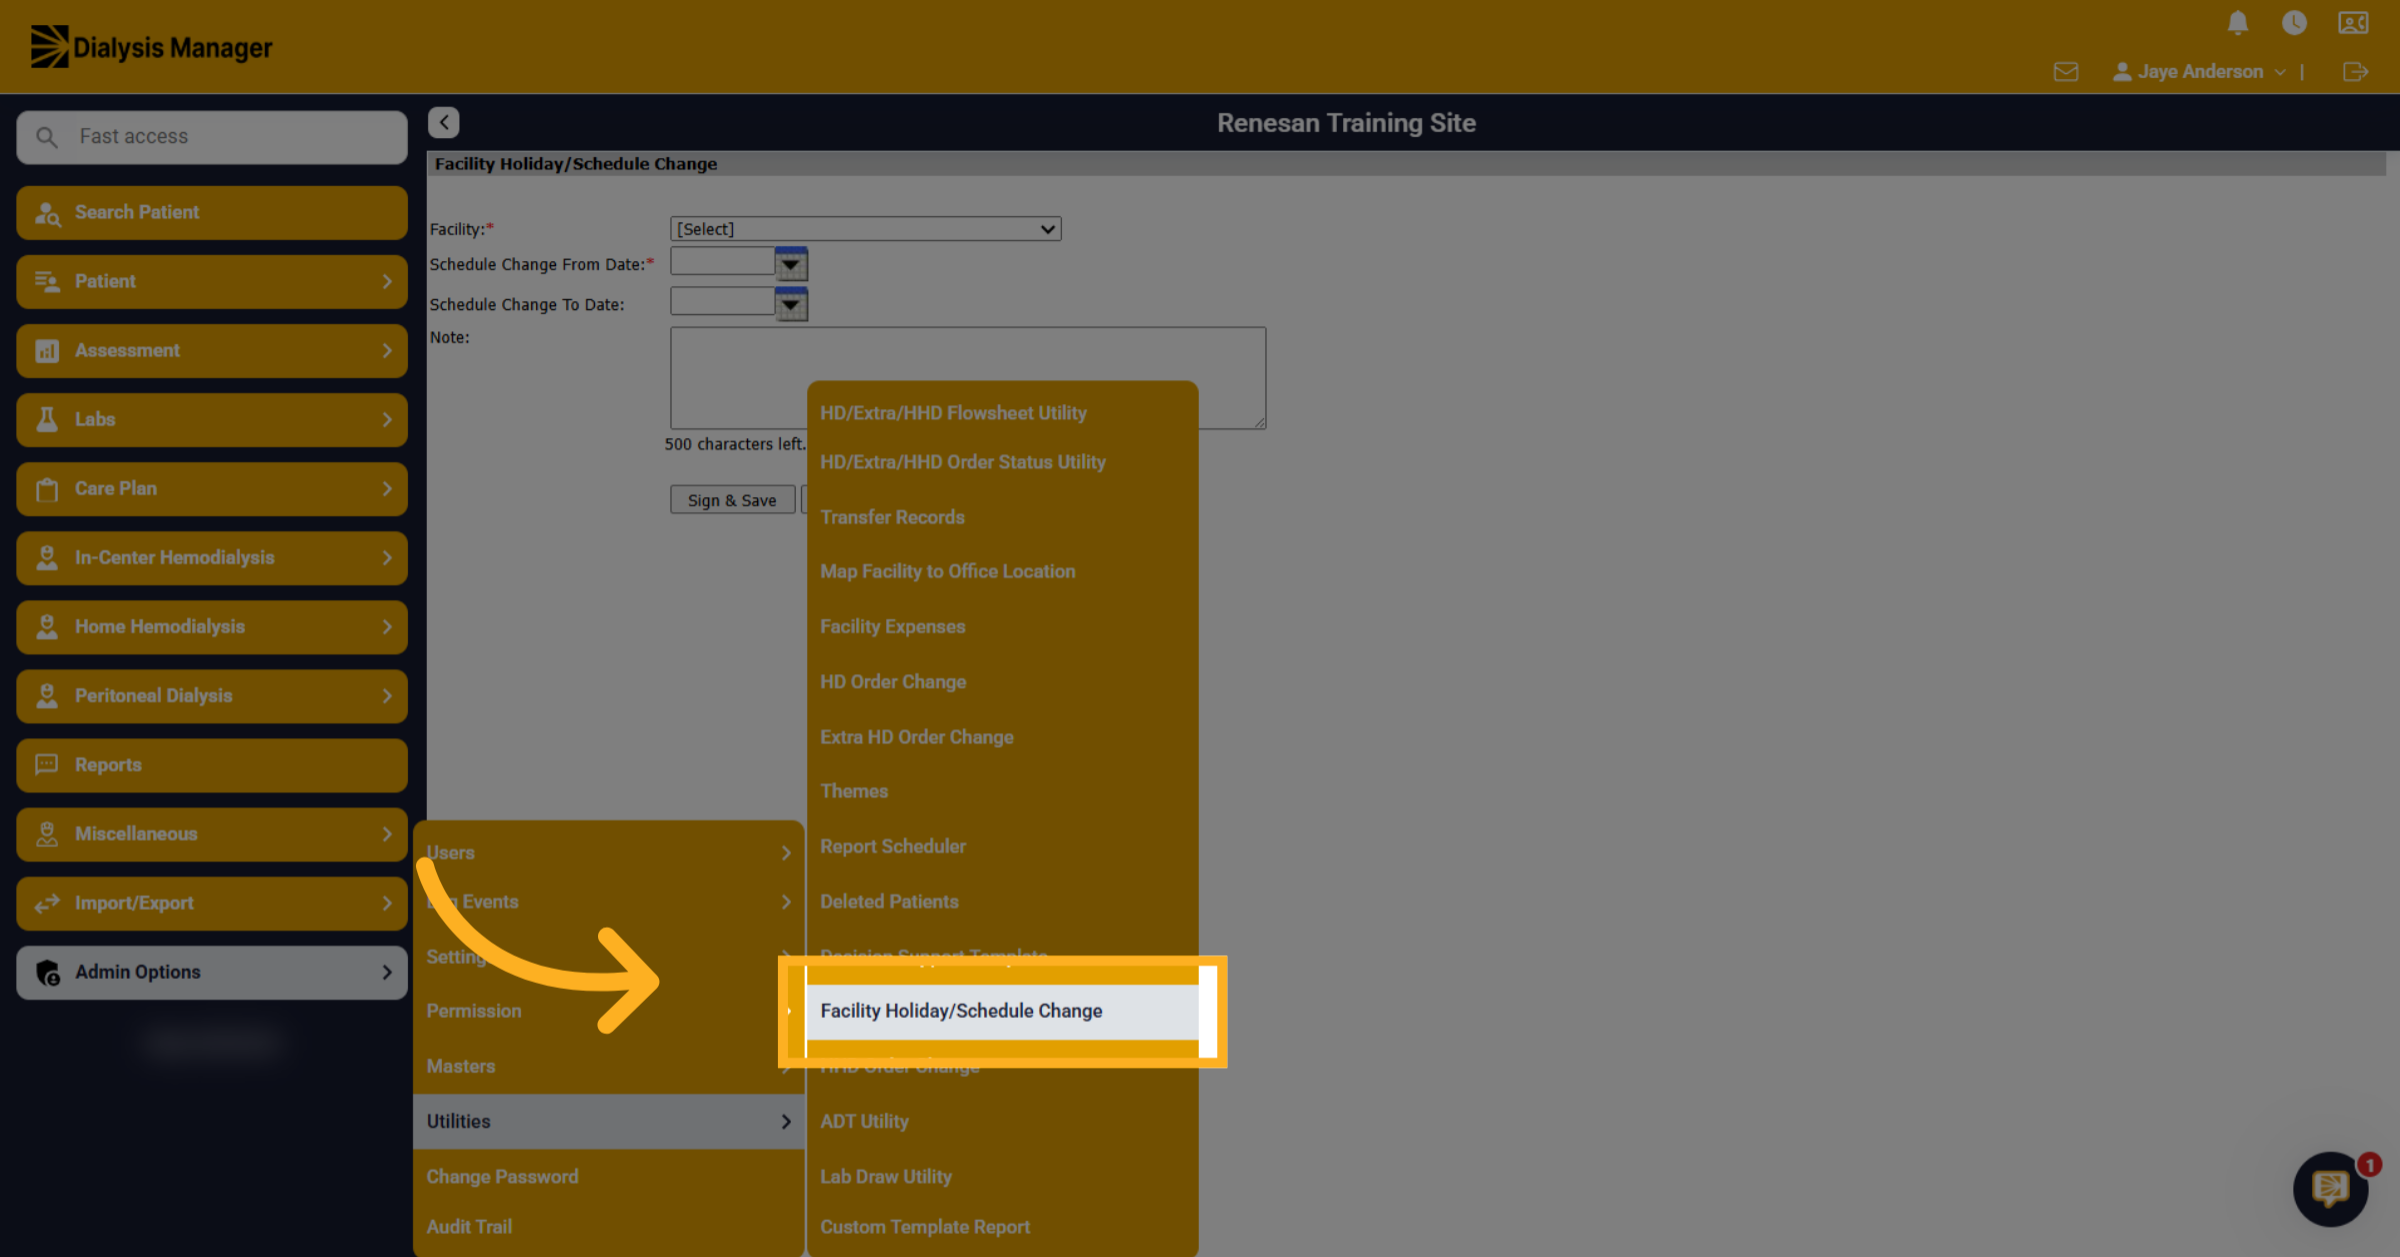Collapse the sidebar with back arrow
The image size is (2400, 1257).
coord(444,122)
